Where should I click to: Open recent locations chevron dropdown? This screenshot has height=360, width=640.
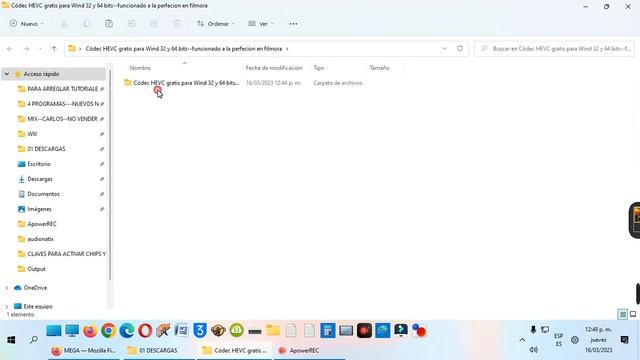tap(40, 49)
